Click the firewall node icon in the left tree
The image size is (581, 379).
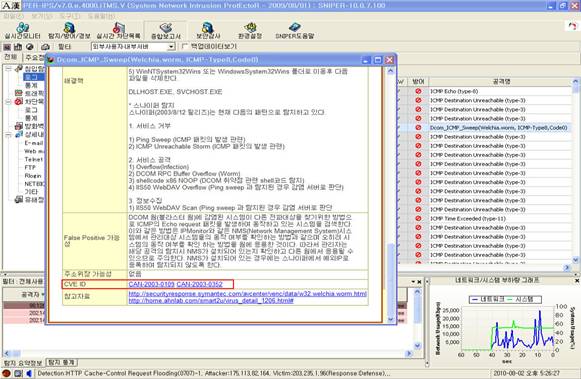19,126
